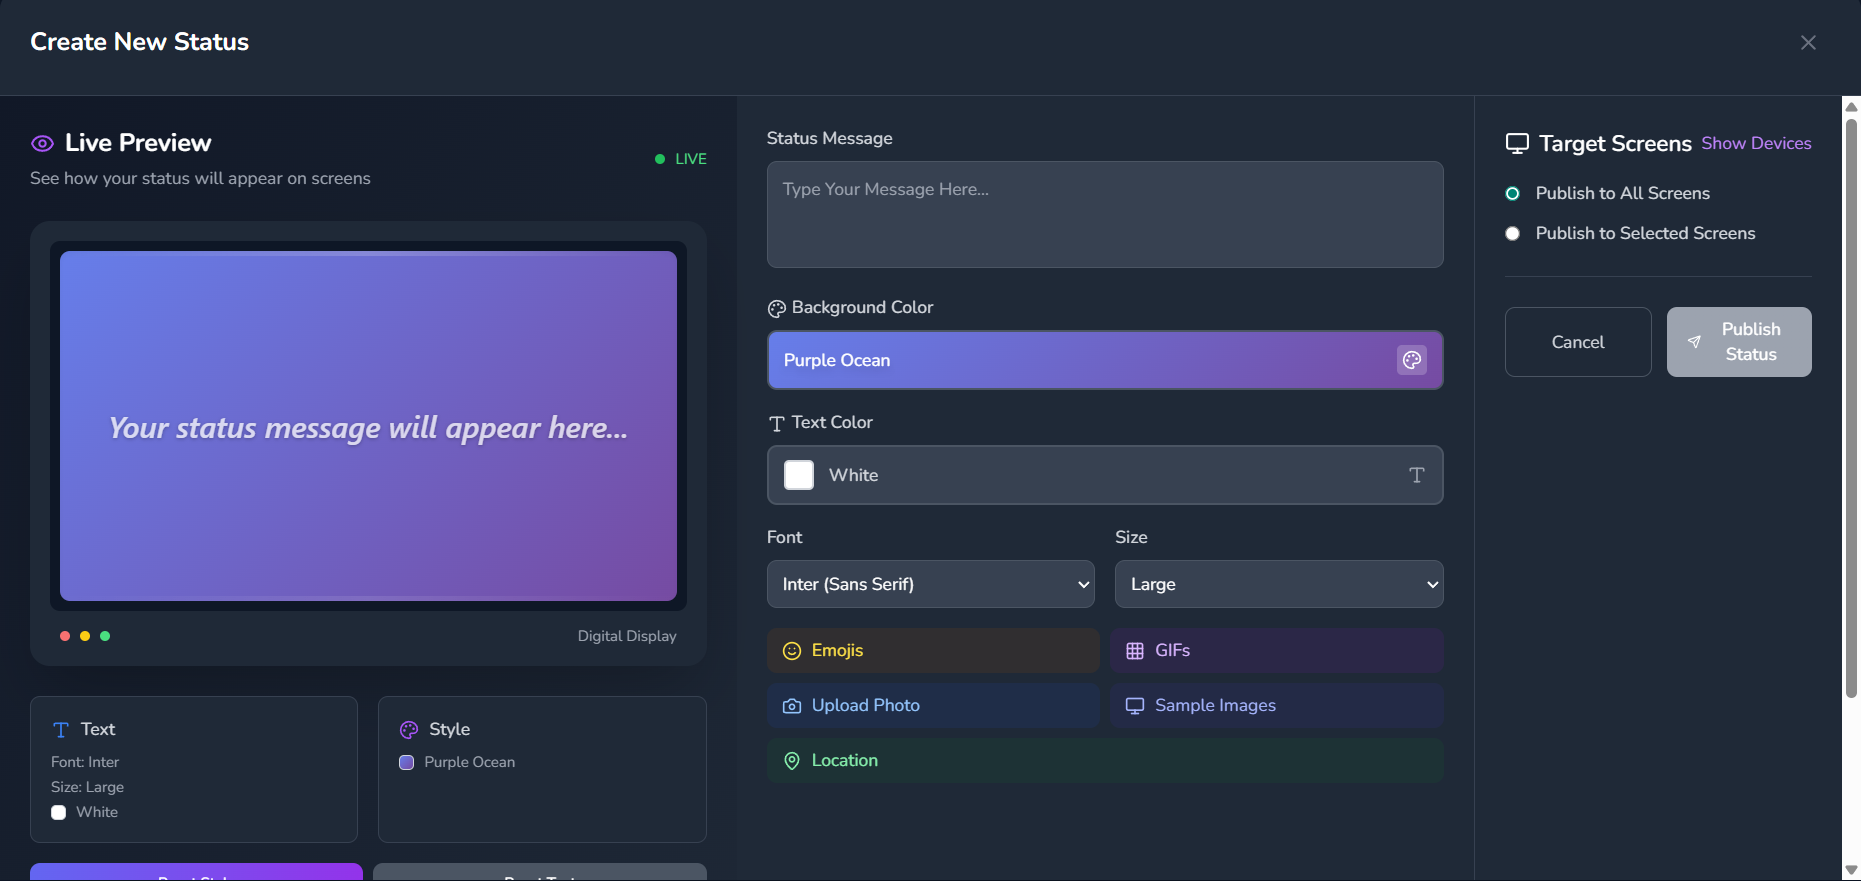The width and height of the screenshot is (1861, 881).
Task: Click the monitor icon next to Target Screens
Action: click(1517, 144)
